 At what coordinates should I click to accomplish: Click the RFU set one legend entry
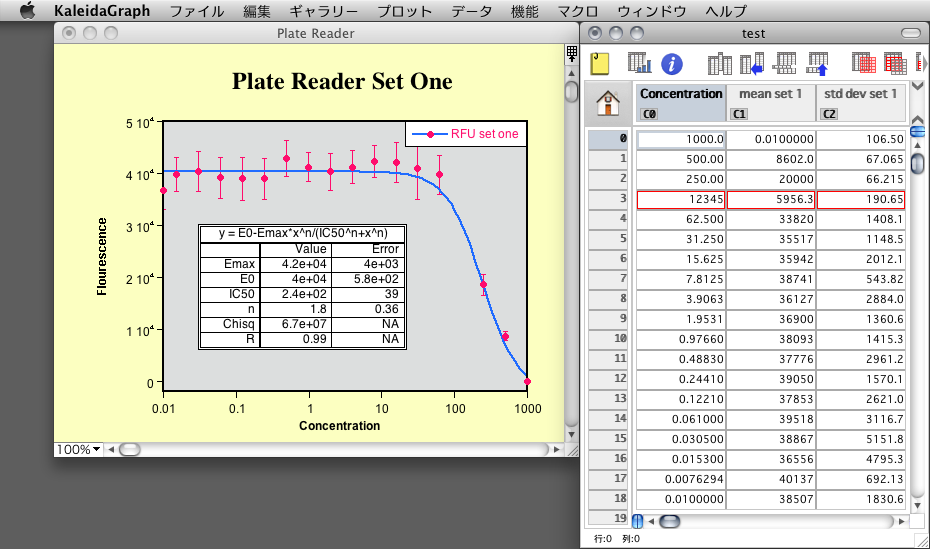tap(466, 134)
